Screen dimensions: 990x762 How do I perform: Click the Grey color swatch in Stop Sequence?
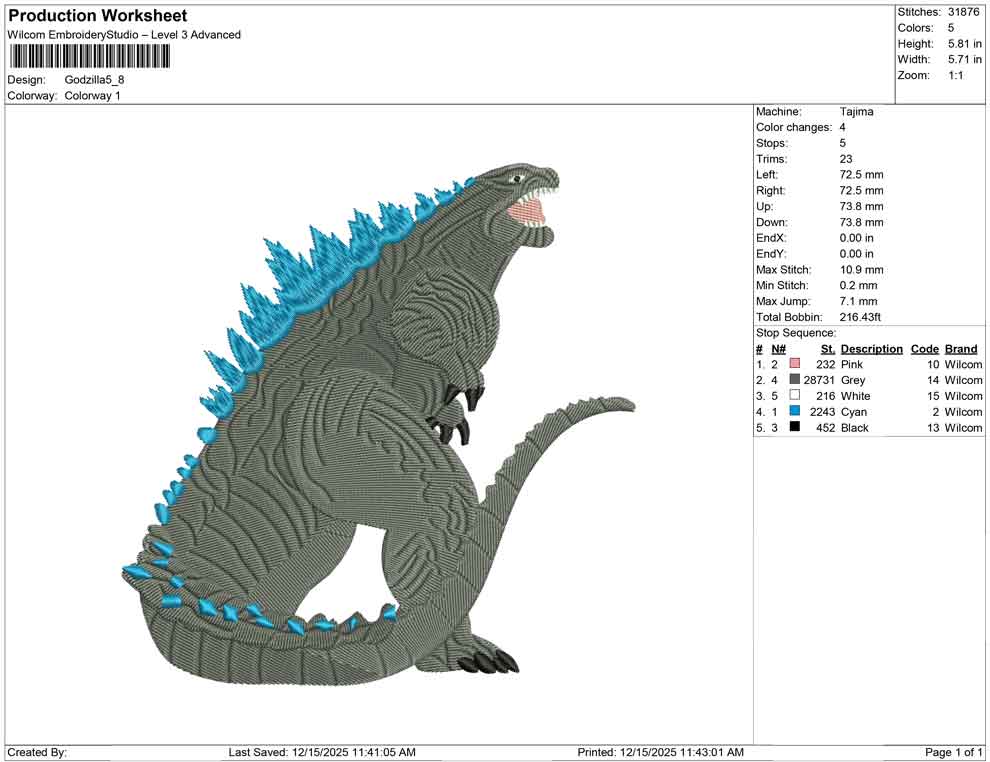[795, 379]
